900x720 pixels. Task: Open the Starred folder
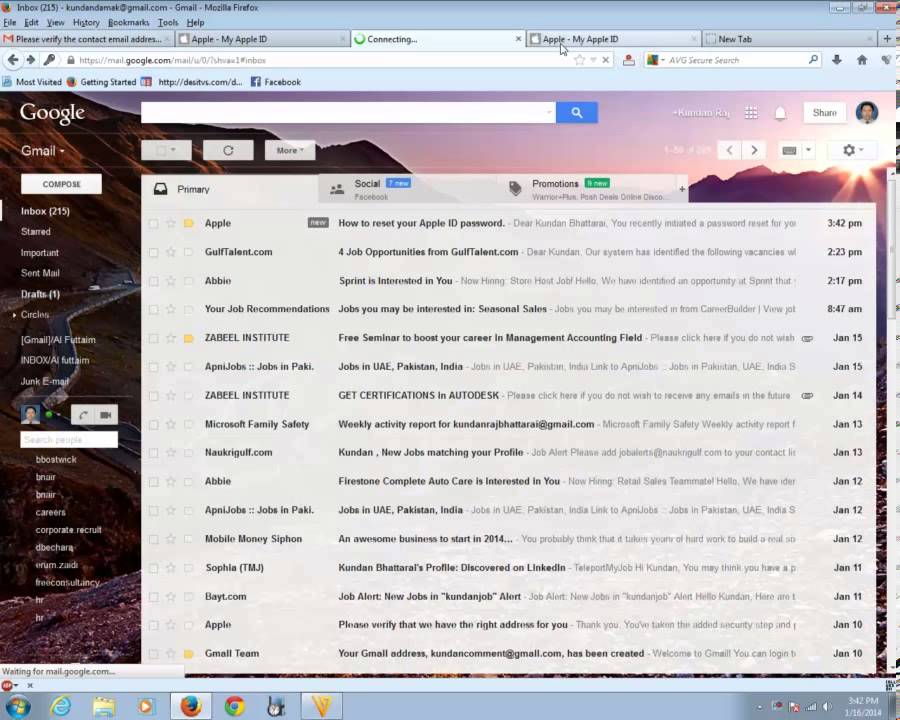tap(36, 231)
